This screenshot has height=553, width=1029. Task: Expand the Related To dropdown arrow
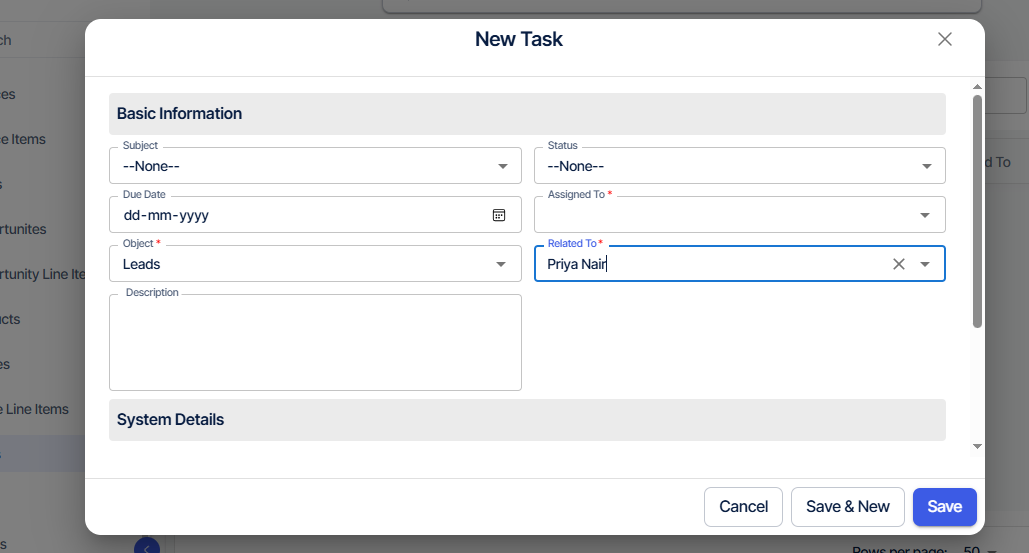925,264
